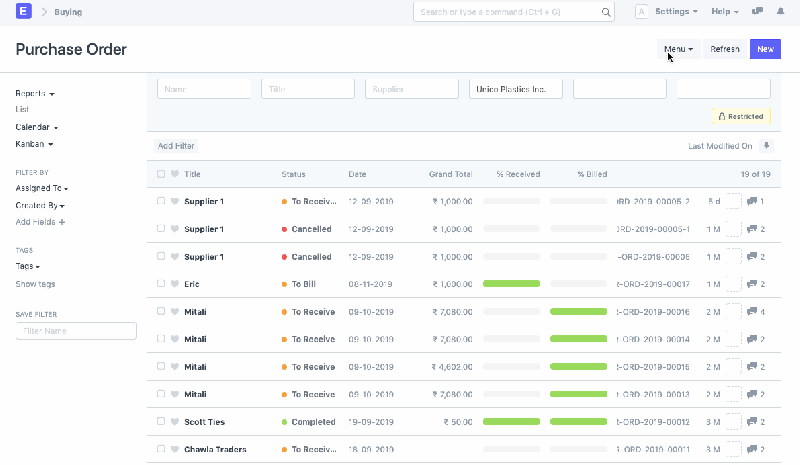Open comments on the Scott Ties row

click(x=756, y=422)
